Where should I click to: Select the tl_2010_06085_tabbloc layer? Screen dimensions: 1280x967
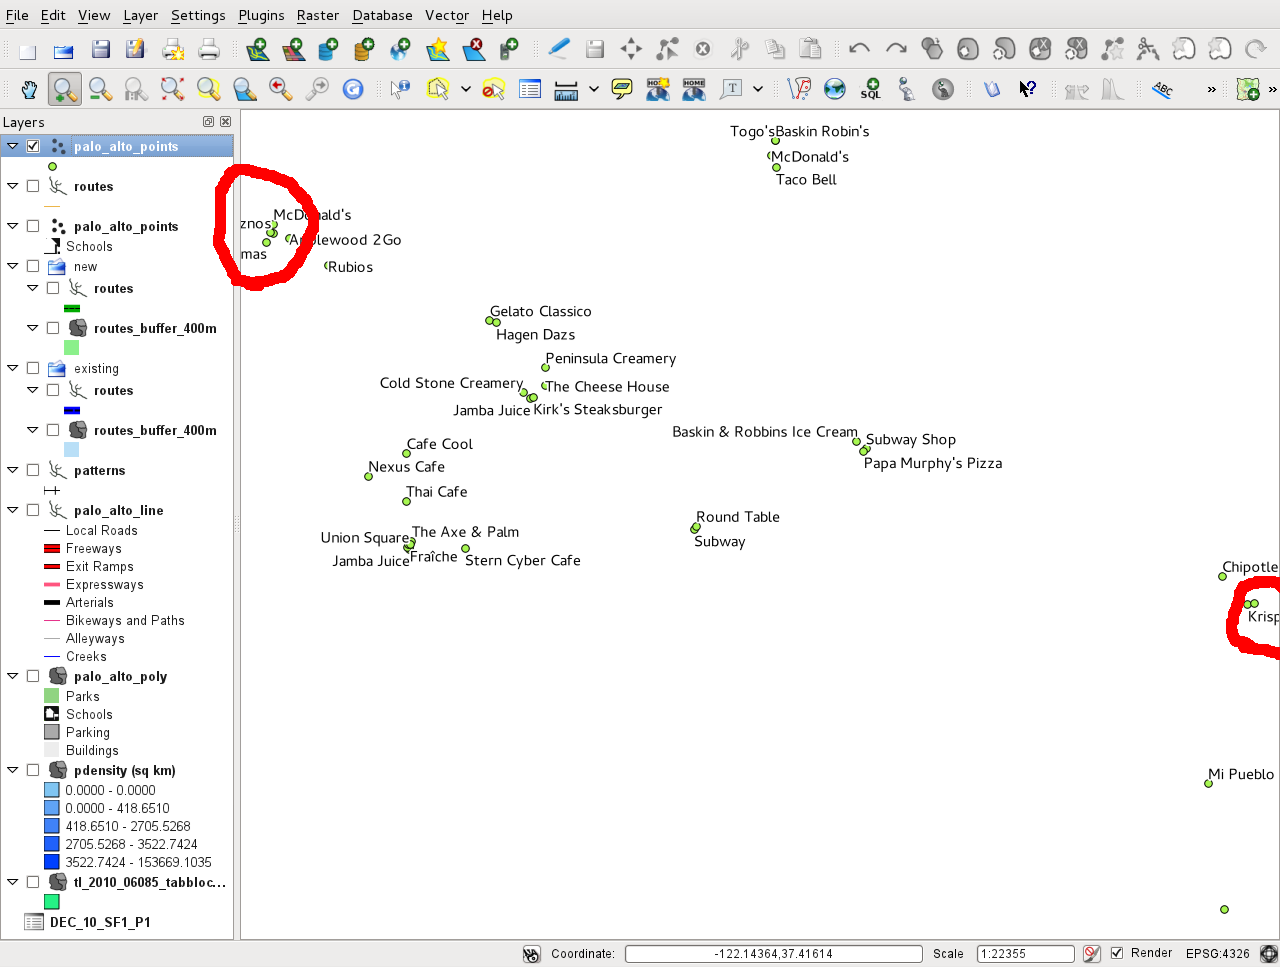coord(150,882)
